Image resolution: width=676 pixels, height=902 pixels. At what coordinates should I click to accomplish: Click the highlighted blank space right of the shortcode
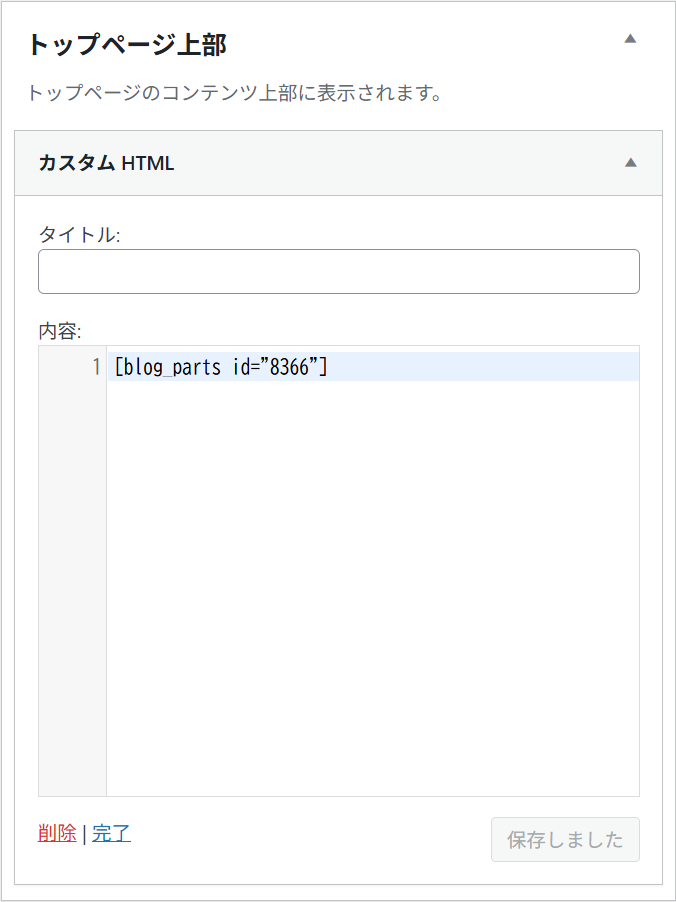click(x=480, y=367)
